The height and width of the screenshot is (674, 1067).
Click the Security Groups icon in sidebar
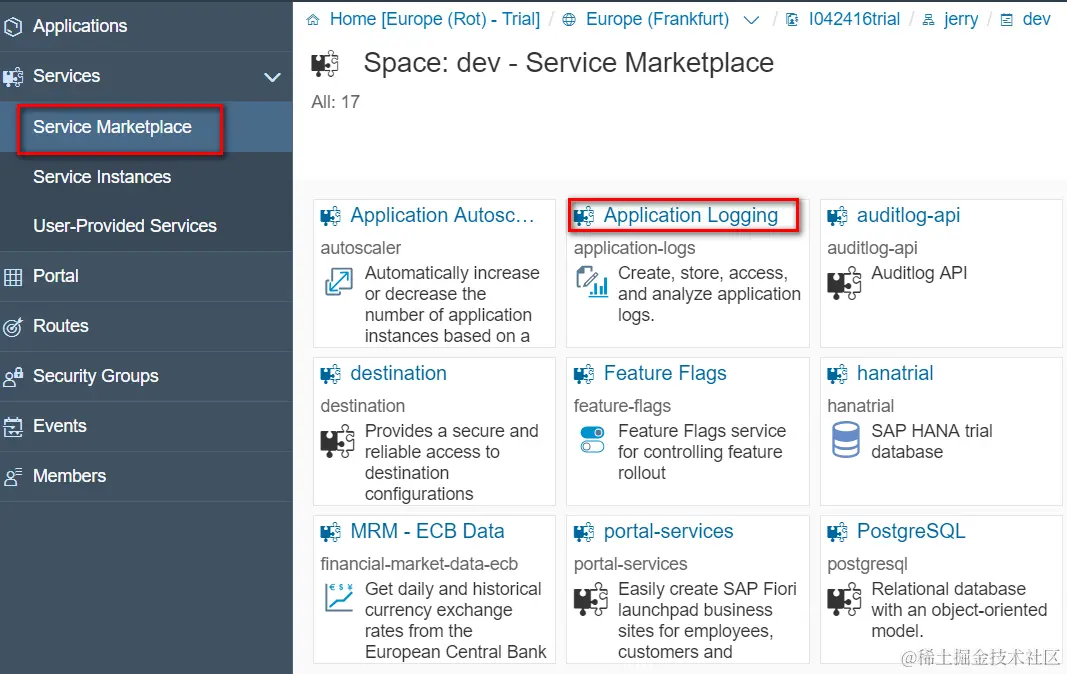click(12, 376)
